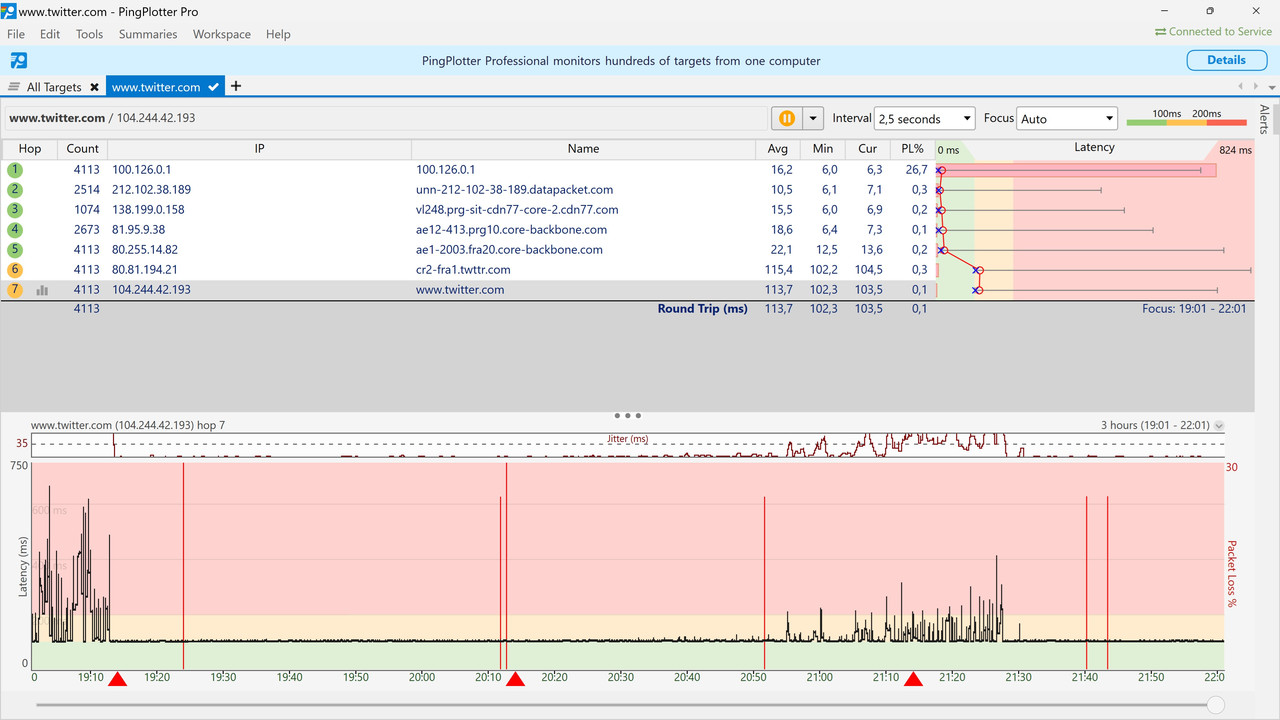Image resolution: width=1280 pixels, height=720 pixels.
Task: Close the All Targets tab
Action: click(94, 87)
